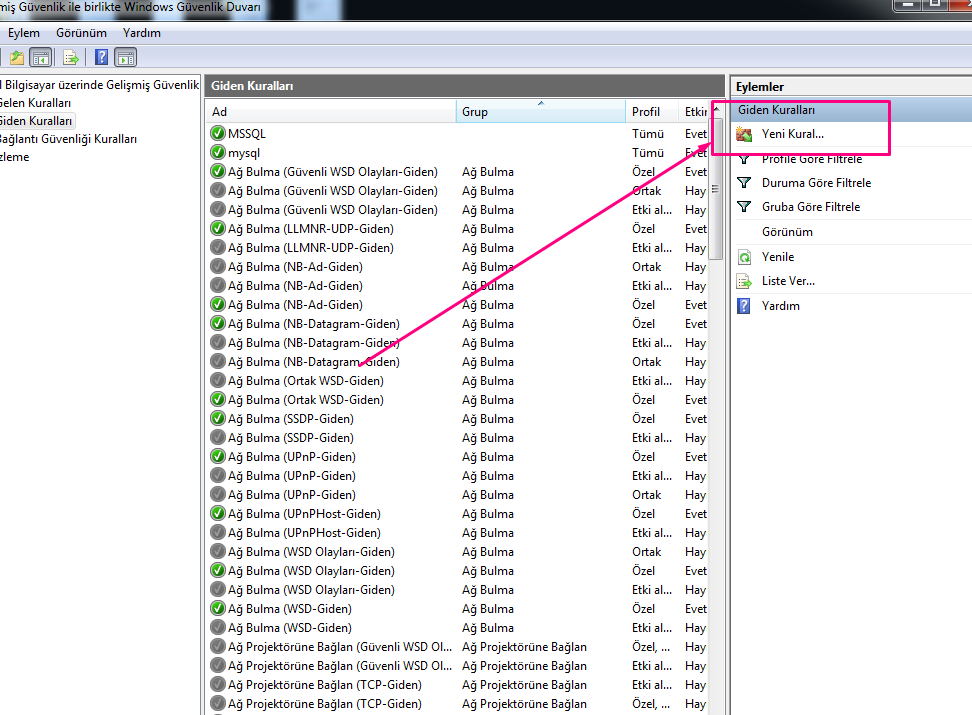This screenshot has height=715, width=972.
Task: Select Ağ Bulma (NB-Datagram-Giden) rule with Özel profile
Action: pyautogui.click(x=458, y=324)
